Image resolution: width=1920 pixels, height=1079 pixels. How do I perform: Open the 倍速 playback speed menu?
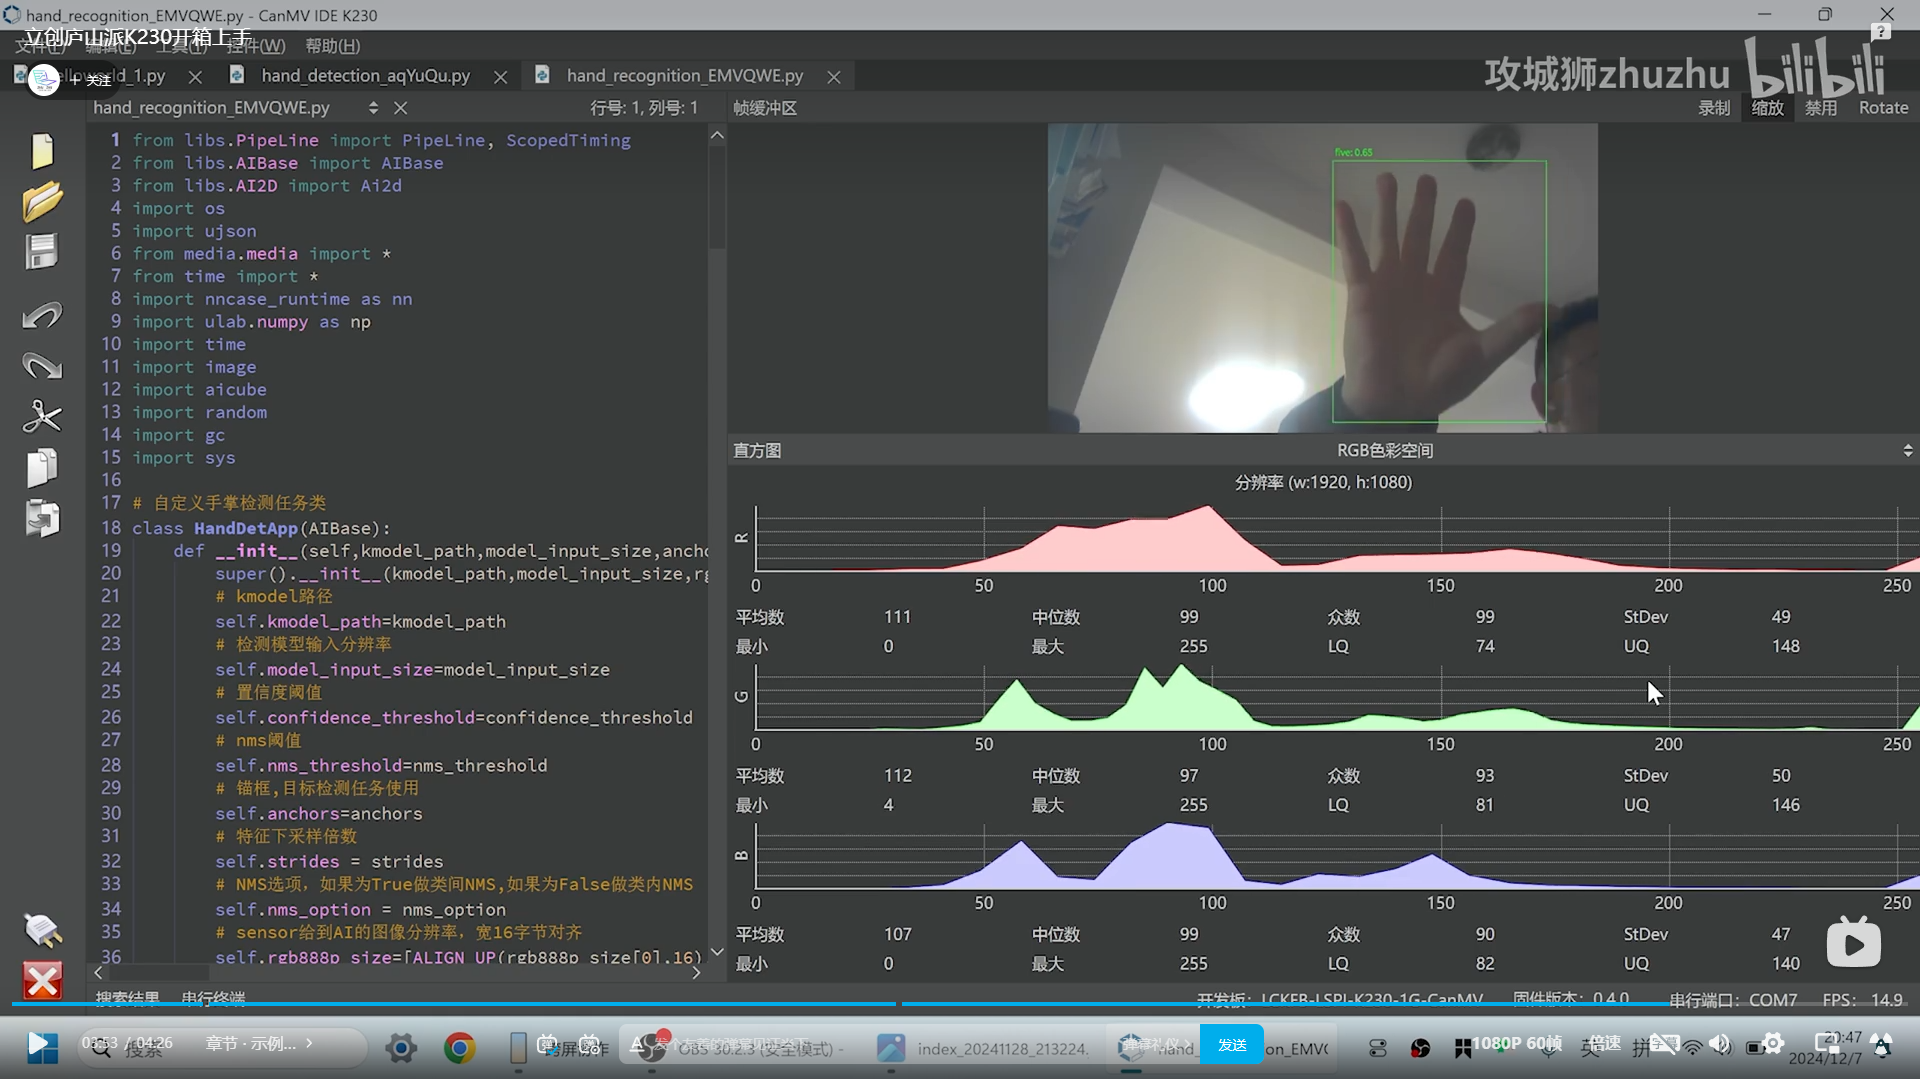tap(1605, 1043)
